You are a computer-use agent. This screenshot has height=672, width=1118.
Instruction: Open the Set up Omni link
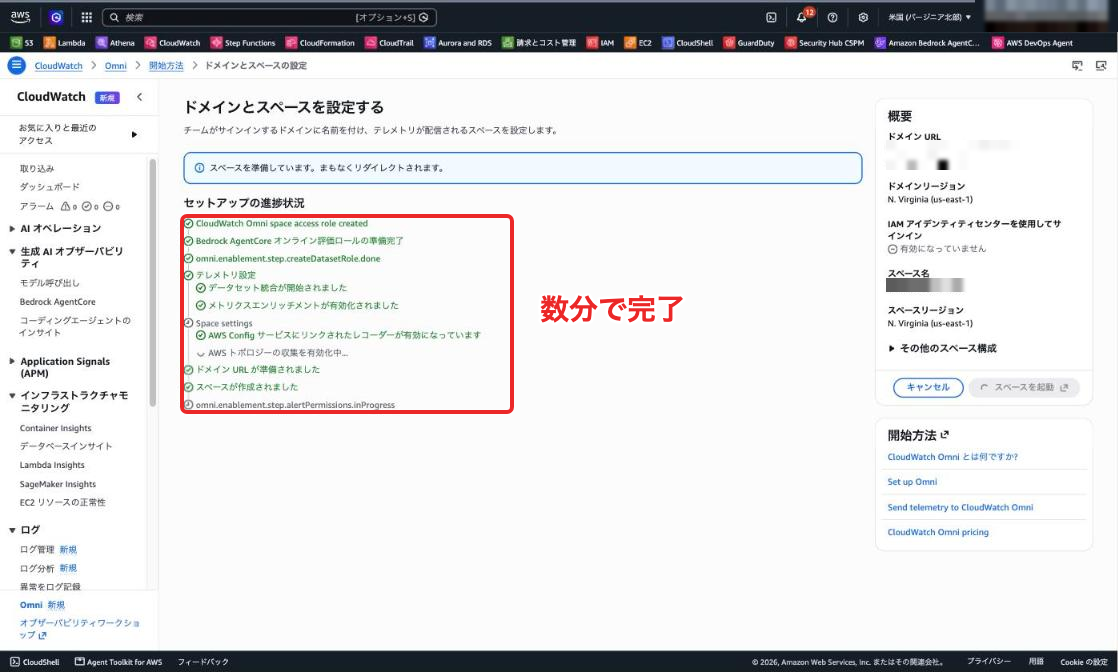pos(912,482)
